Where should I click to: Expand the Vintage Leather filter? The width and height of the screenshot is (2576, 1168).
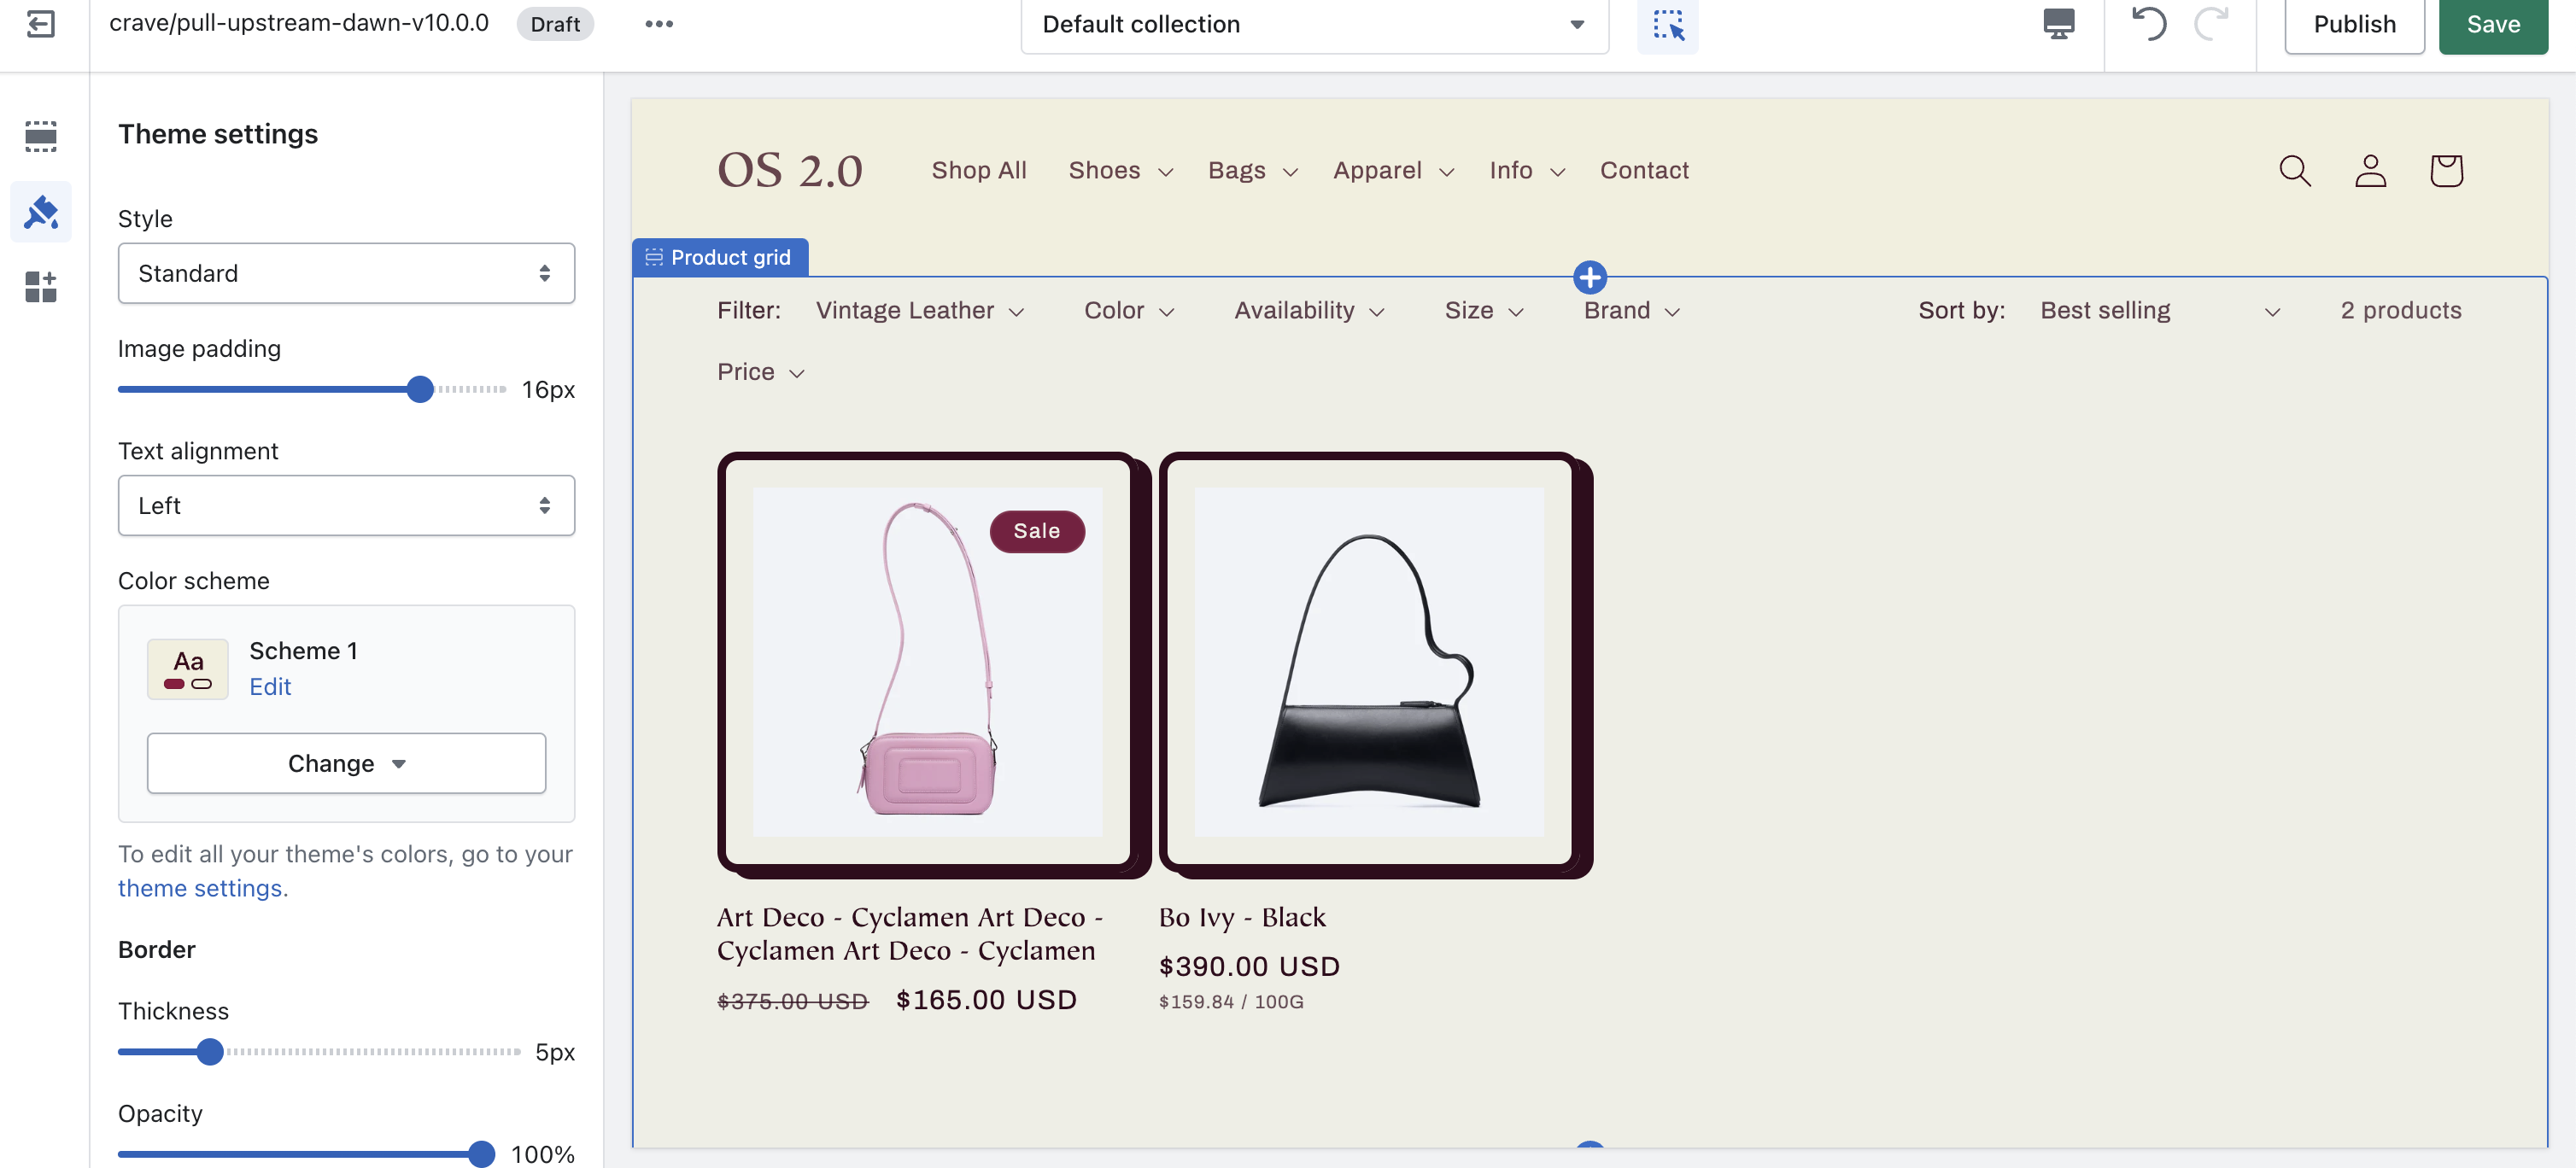pyautogui.click(x=919, y=311)
